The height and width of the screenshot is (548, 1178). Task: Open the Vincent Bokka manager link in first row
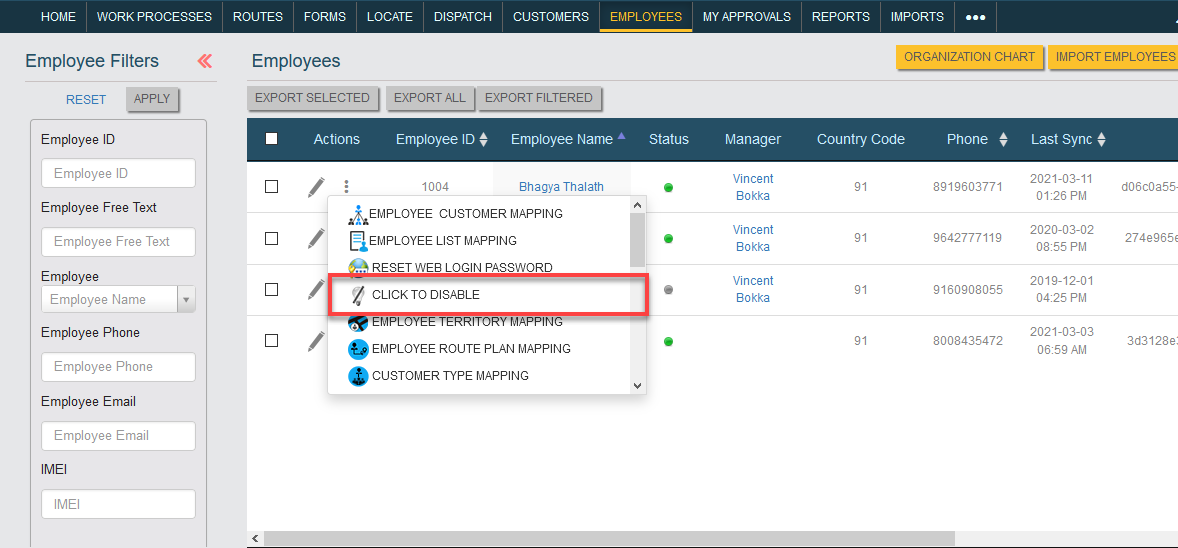pyautogui.click(x=753, y=187)
